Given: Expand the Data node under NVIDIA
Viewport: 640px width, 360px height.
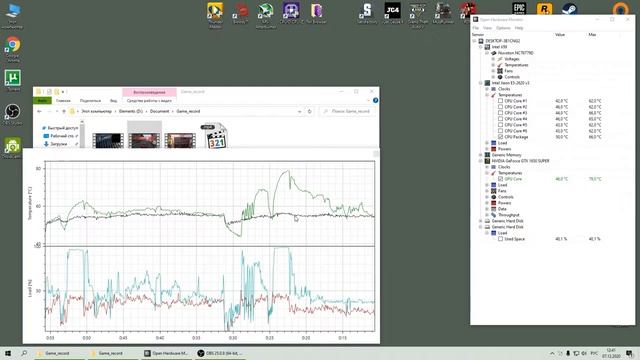Looking at the screenshot, I should (x=487, y=209).
